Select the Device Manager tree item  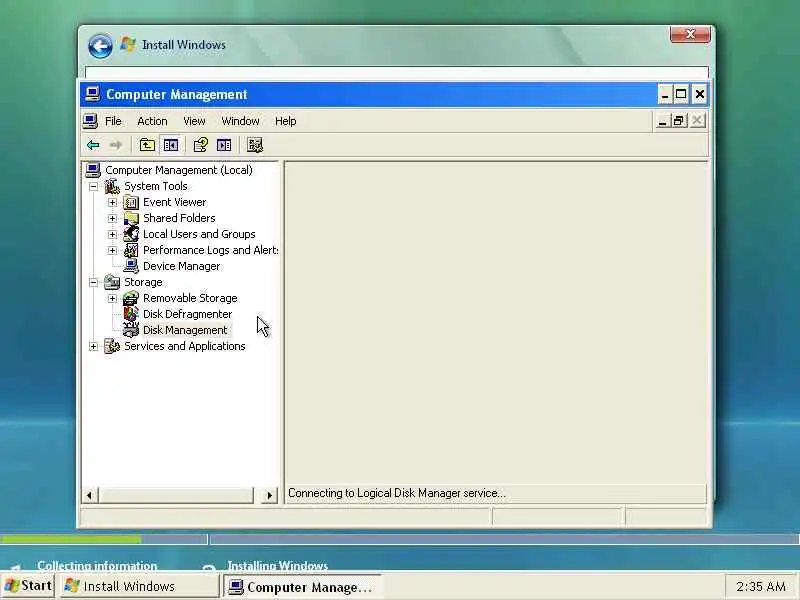pos(181,266)
